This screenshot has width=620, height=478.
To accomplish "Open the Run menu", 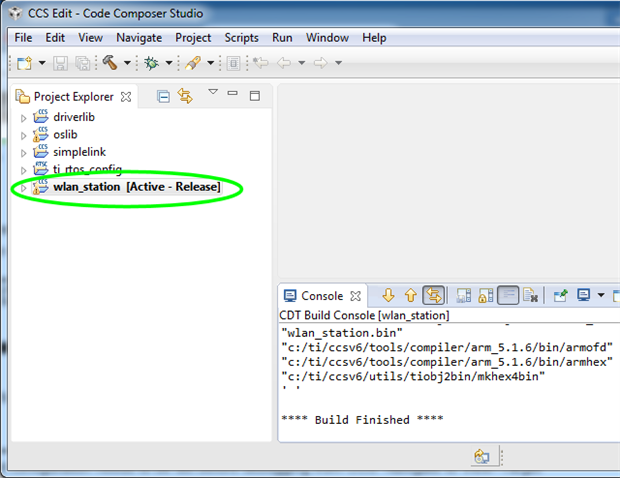I will [282, 38].
